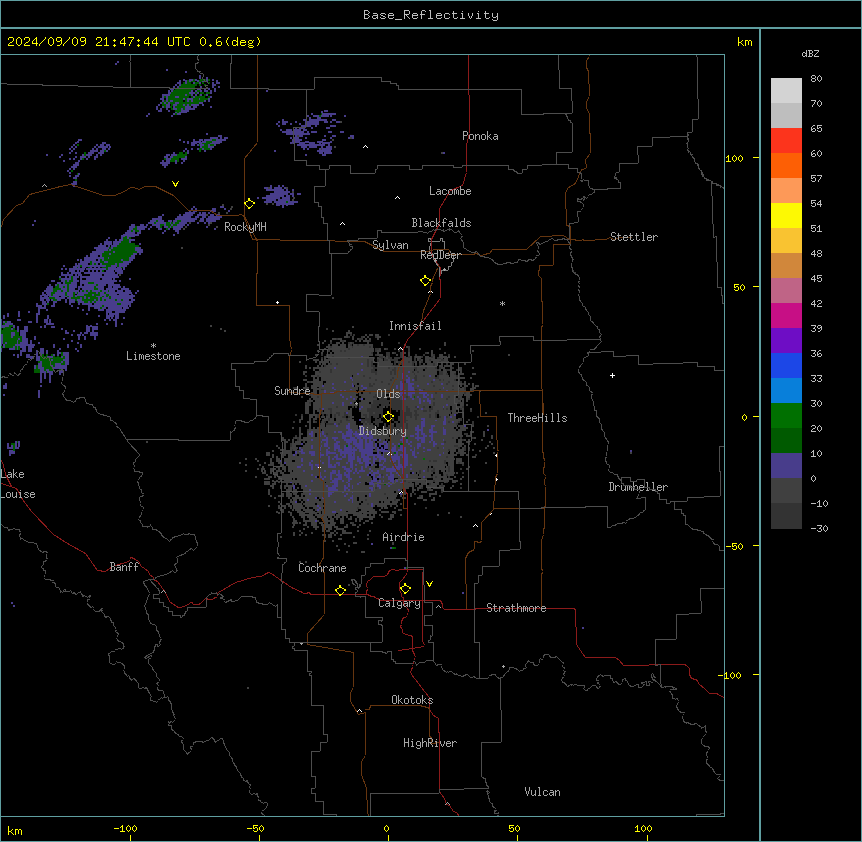Image resolution: width=862 pixels, height=842 pixels.
Task: Click the yellow diamond marker south of RedDeer
Action: 426,281
